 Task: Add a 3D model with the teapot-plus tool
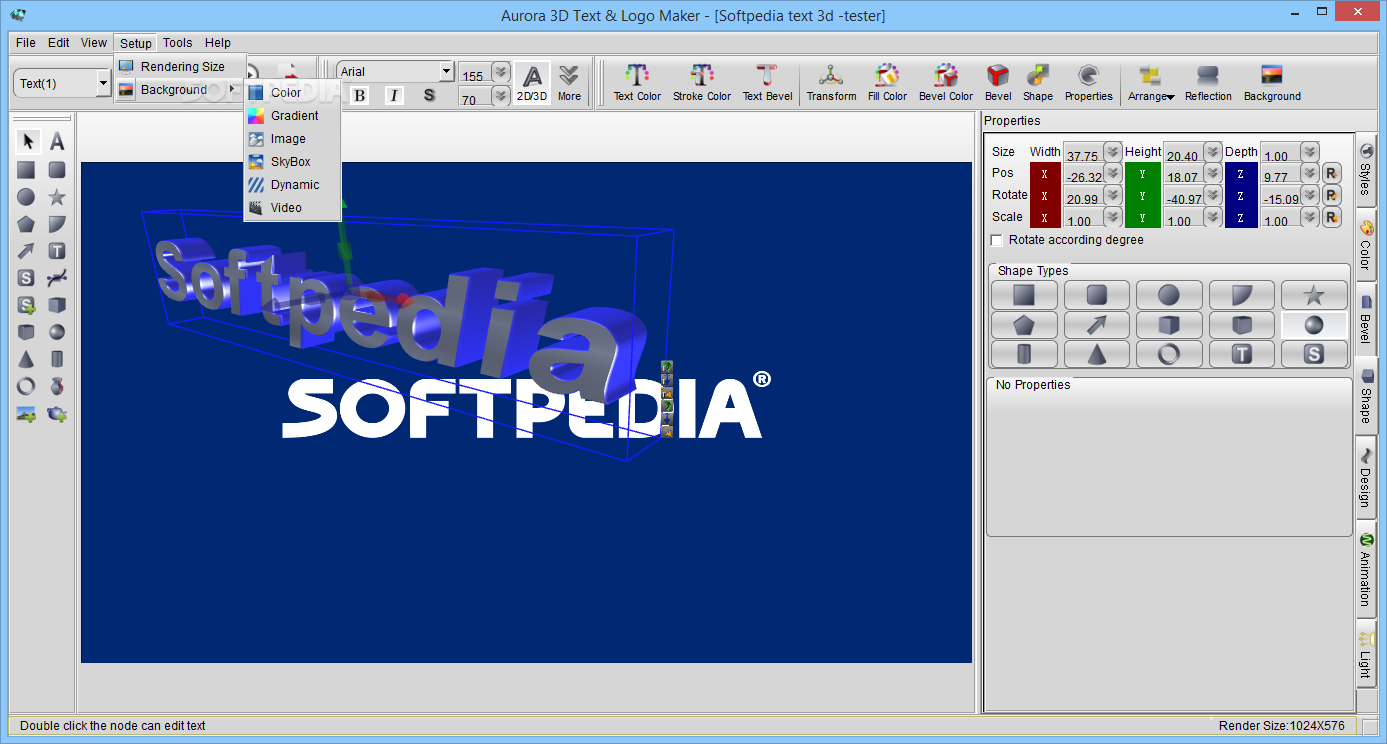click(x=58, y=413)
